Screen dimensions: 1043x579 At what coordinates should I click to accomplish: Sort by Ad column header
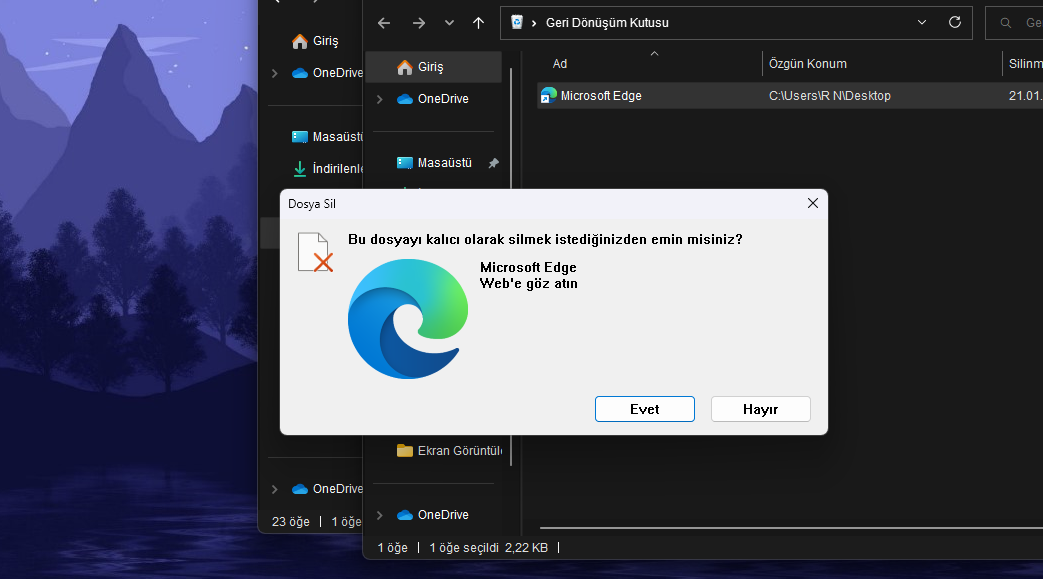pyautogui.click(x=559, y=64)
